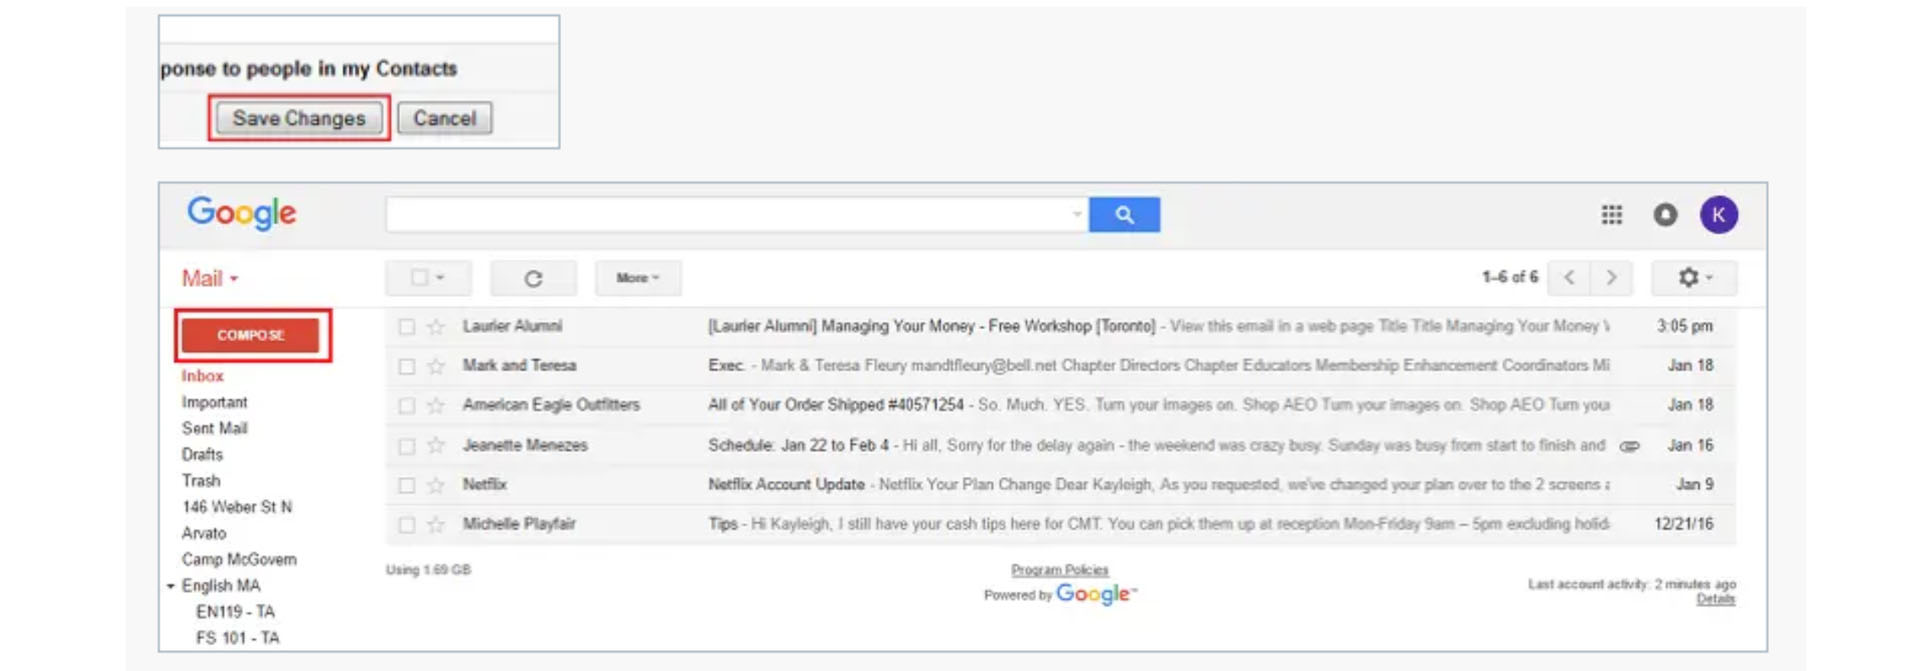The height and width of the screenshot is (671, 1920).
Task: Click the Google logo
Action: point(242,213)
